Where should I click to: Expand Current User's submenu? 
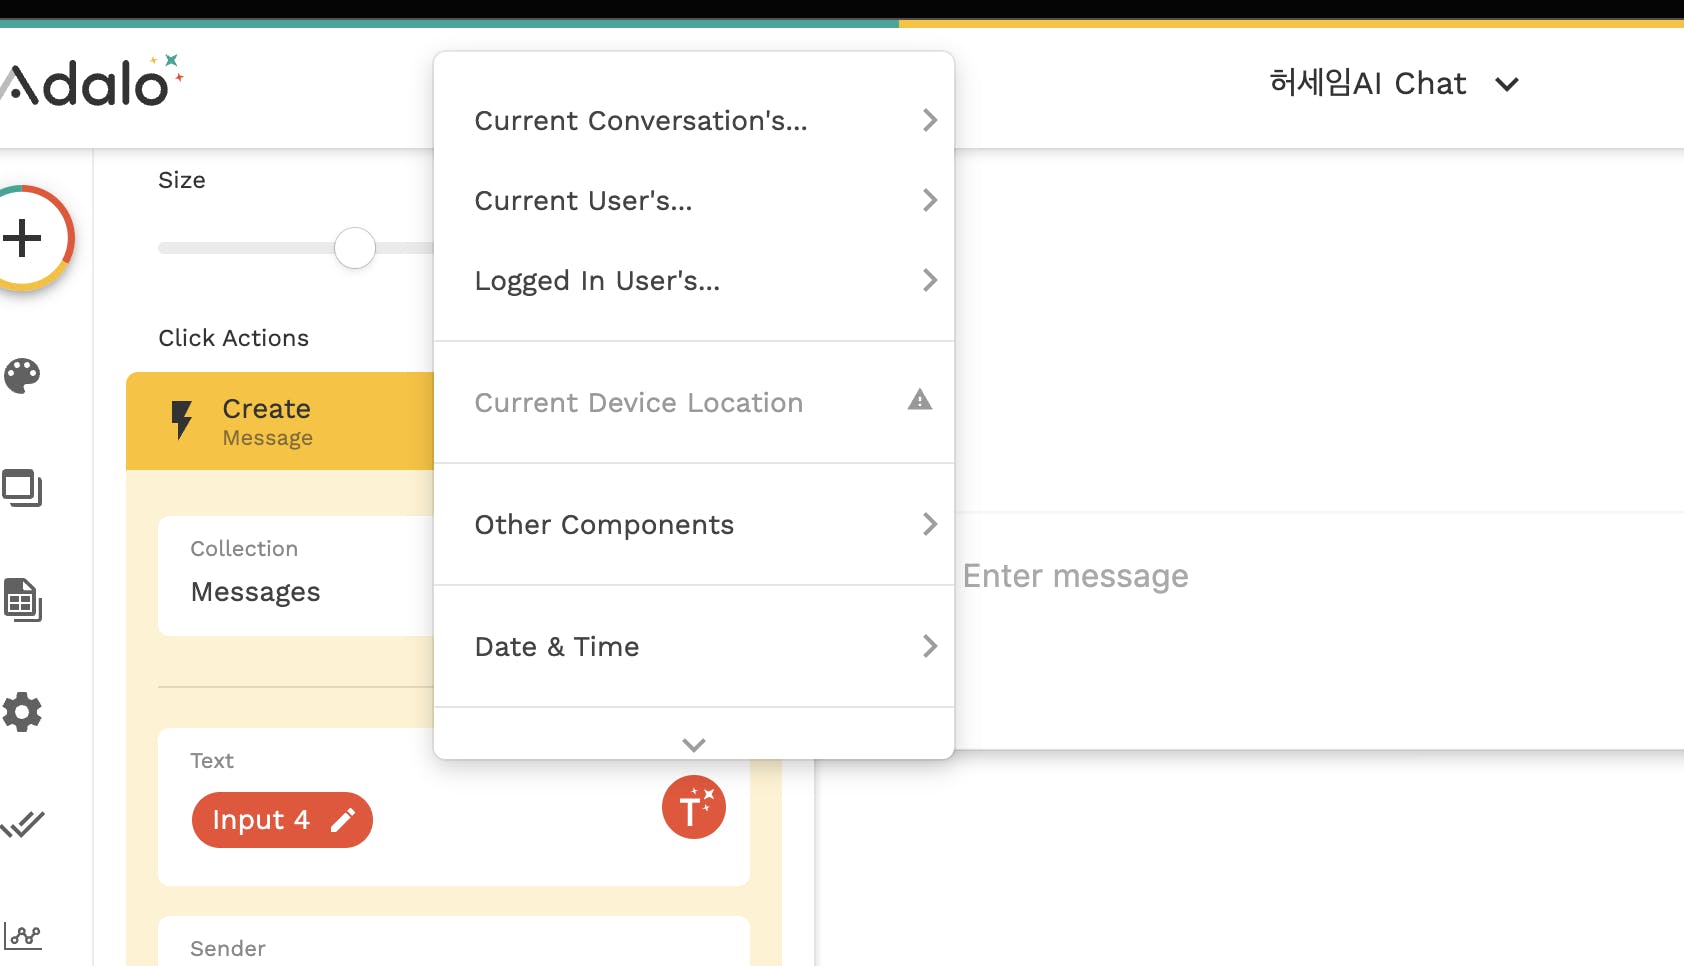coord(694,201)
